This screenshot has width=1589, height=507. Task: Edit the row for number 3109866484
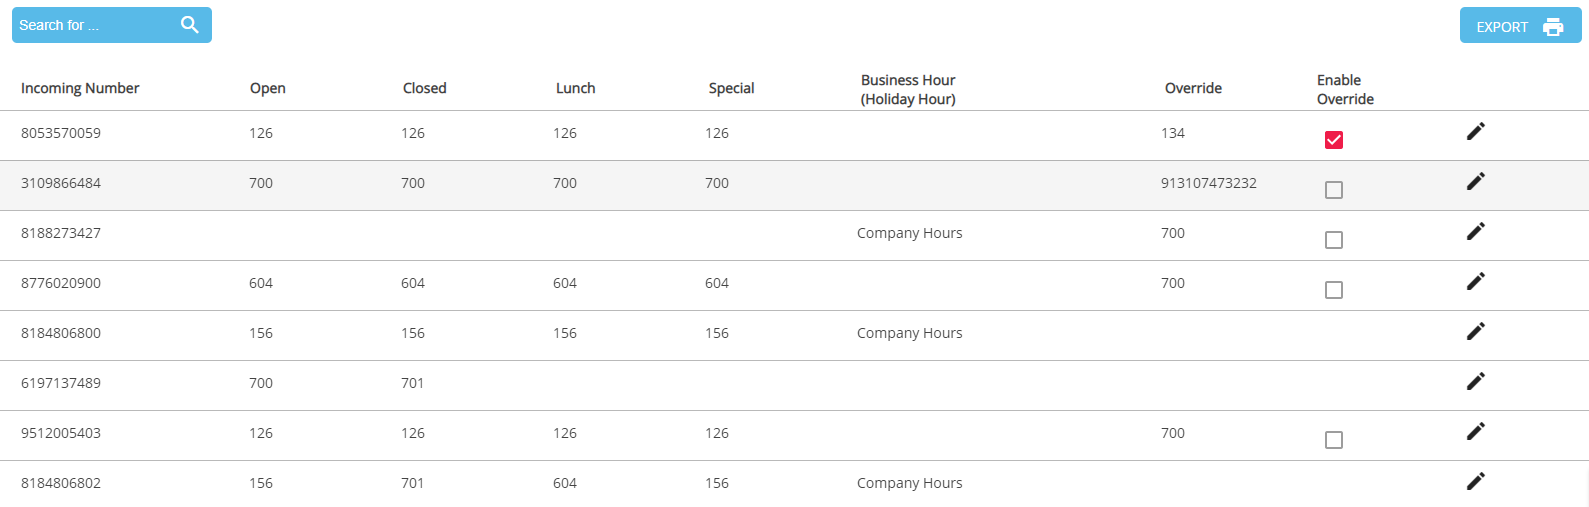(x=1475, y=181)
